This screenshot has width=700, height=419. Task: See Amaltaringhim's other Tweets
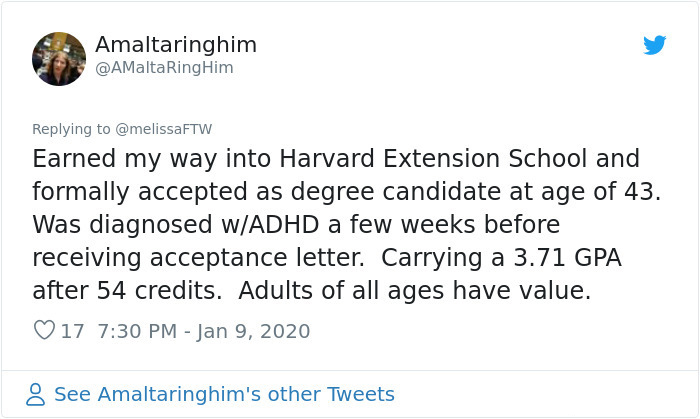point(224,394)
